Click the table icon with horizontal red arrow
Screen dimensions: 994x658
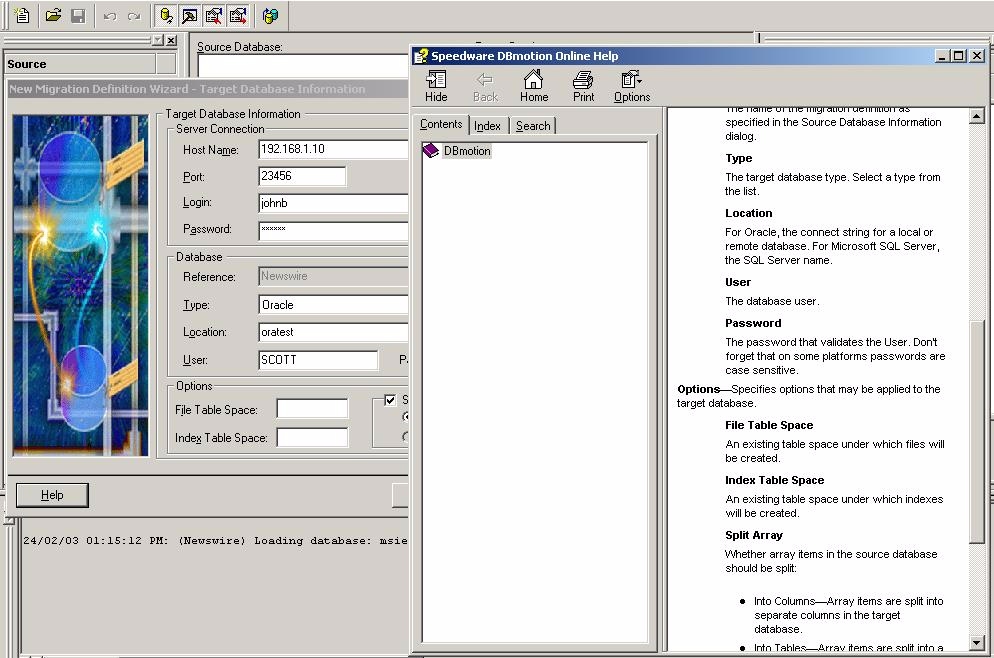point(238,16)
